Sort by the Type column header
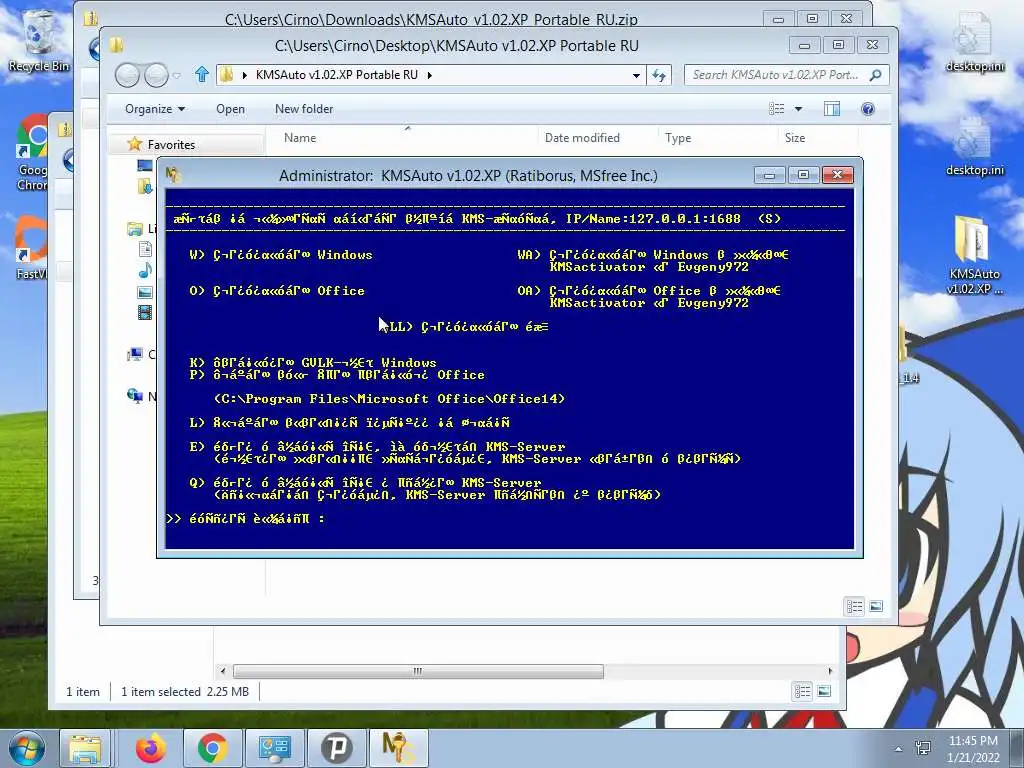Viewport: 1024px width, 768px height. [678, 138]
